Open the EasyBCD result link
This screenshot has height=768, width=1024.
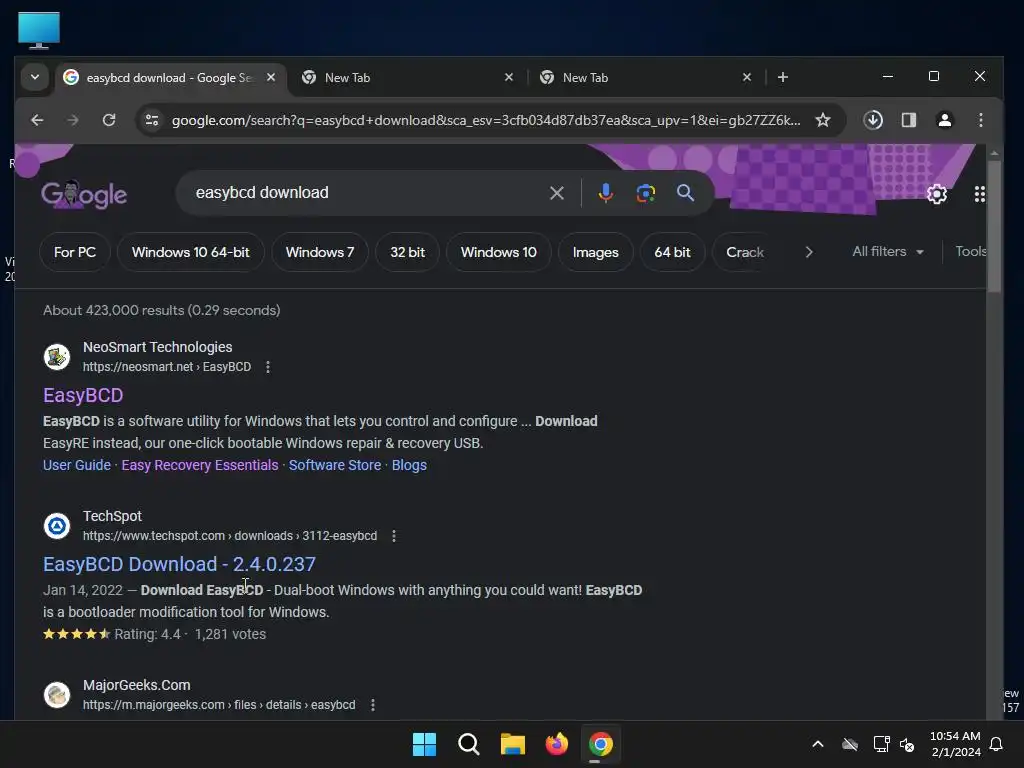83,395
